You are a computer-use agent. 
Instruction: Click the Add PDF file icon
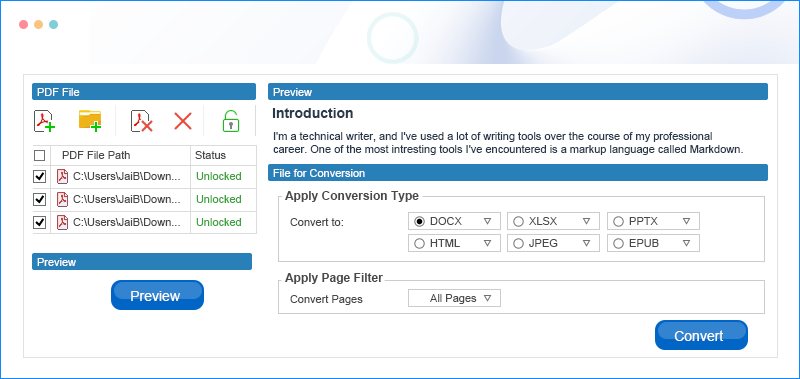click(x=44, y=121)
